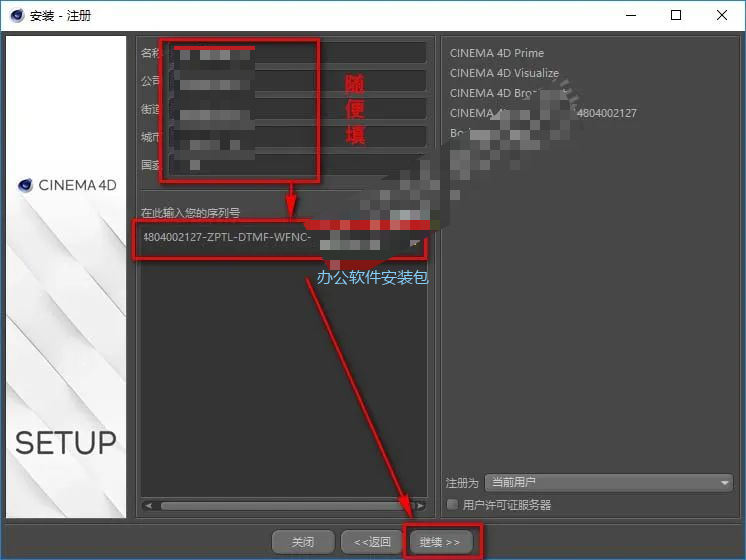
Task: Click the 街道 street input field
Action: pos(297,109)
